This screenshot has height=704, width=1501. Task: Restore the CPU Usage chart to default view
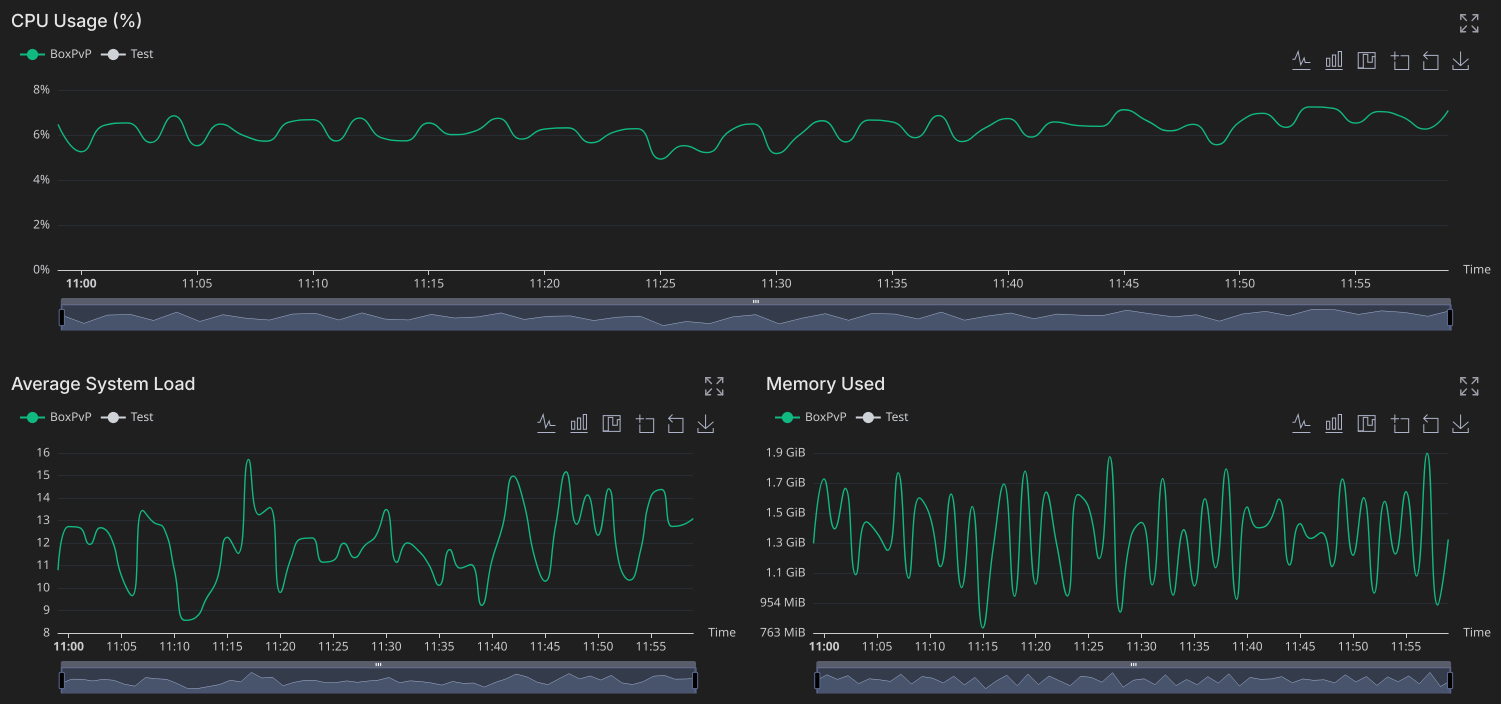(x=1429, y=60)
